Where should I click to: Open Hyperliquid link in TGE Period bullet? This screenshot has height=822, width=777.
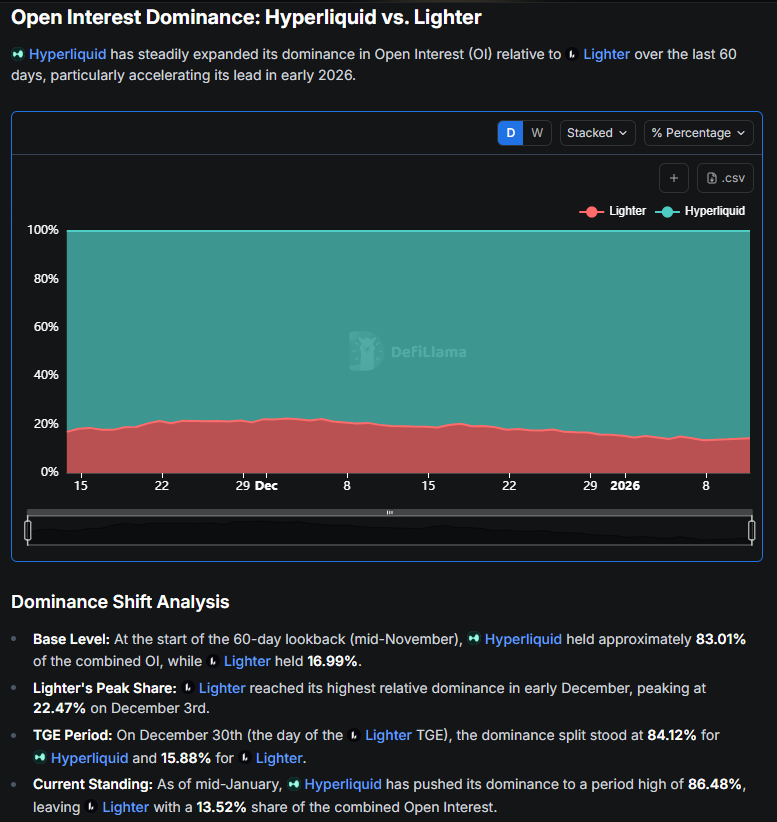(90, 758)
